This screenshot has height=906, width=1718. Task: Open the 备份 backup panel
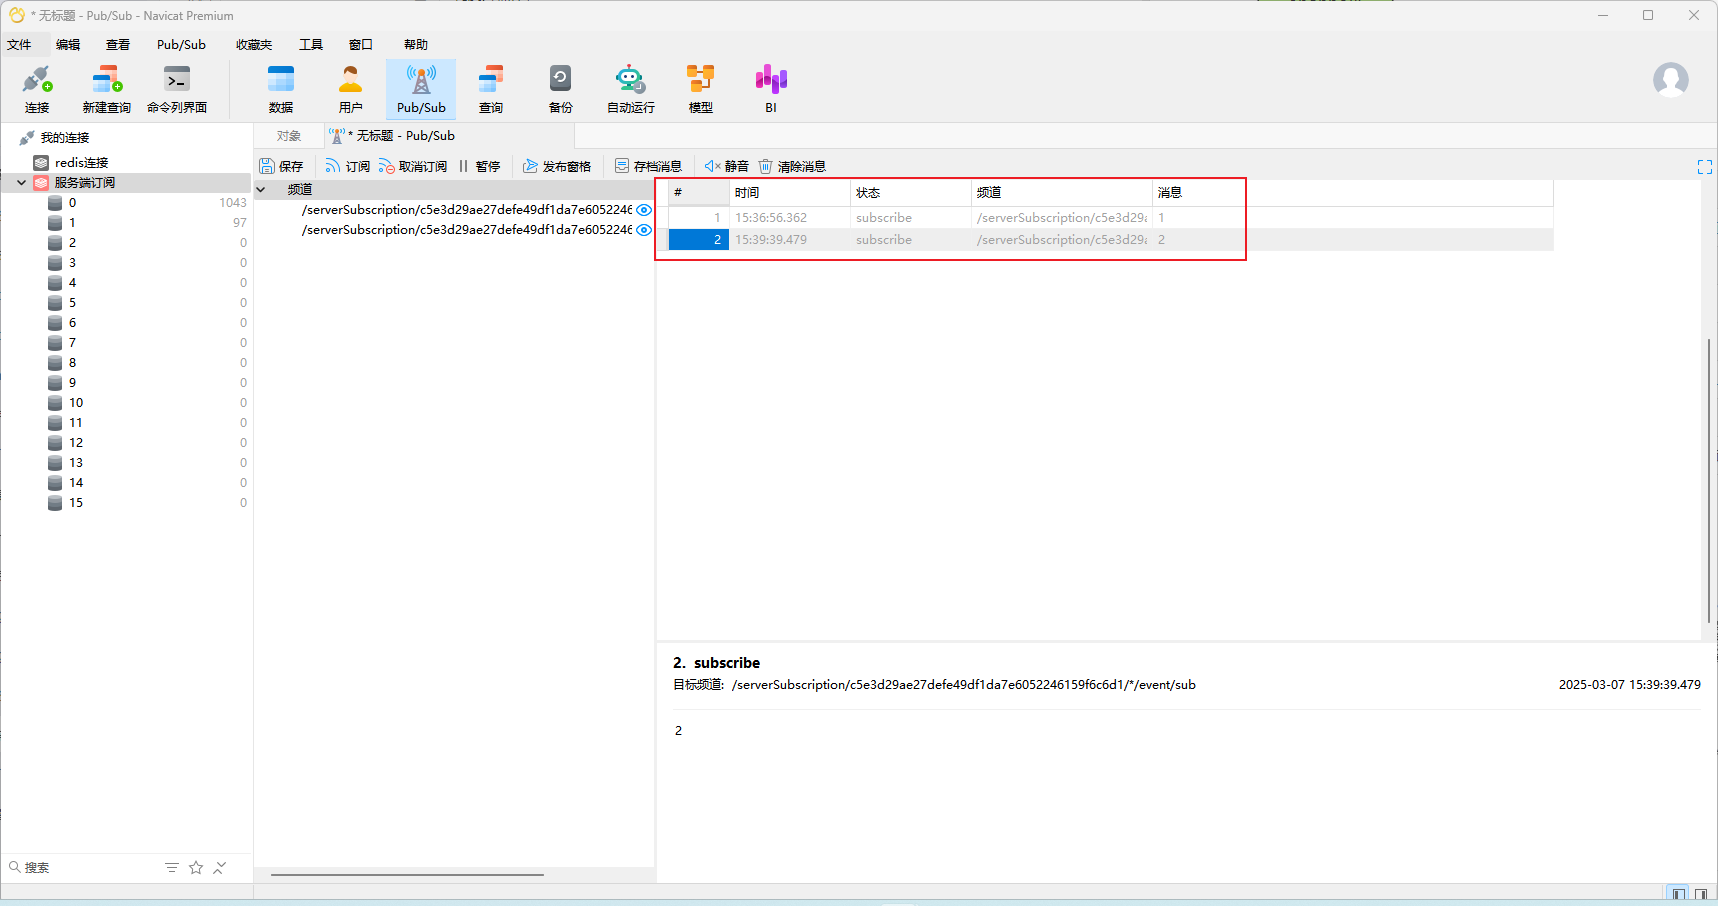point(561,89)
